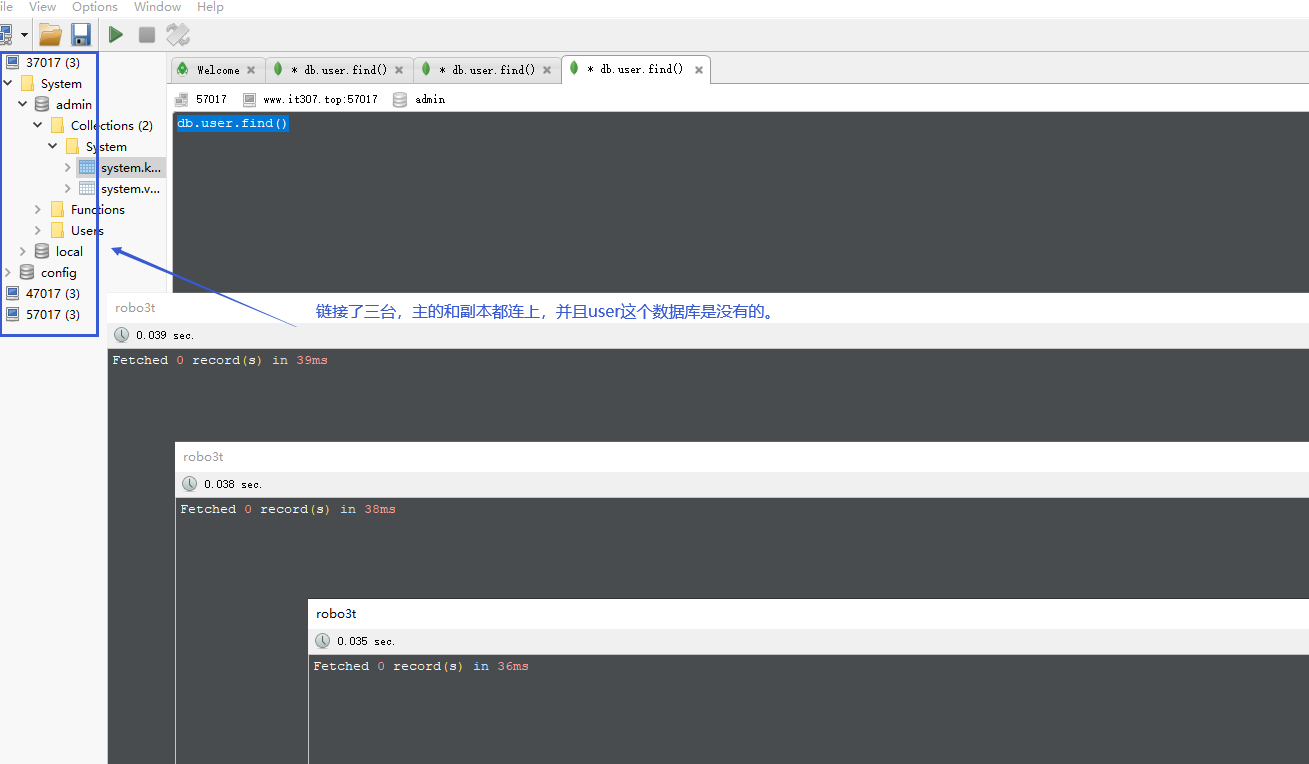Select the System folder label under 37017

pyautogui.click(x=61, y=84)
